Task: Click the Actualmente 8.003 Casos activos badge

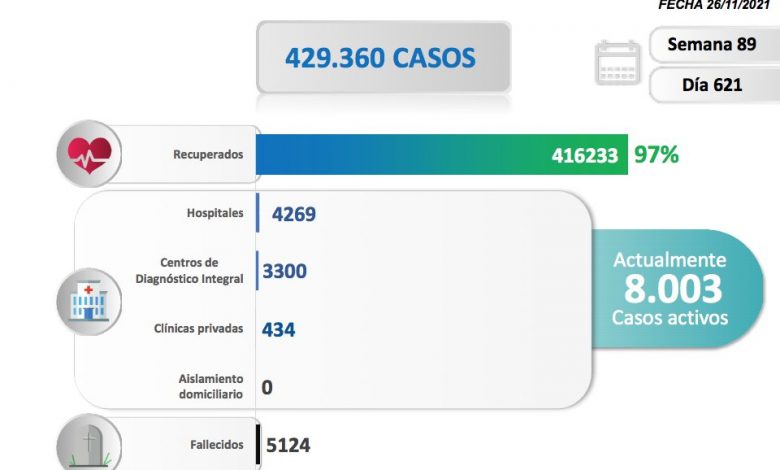Action: [671, 289]
